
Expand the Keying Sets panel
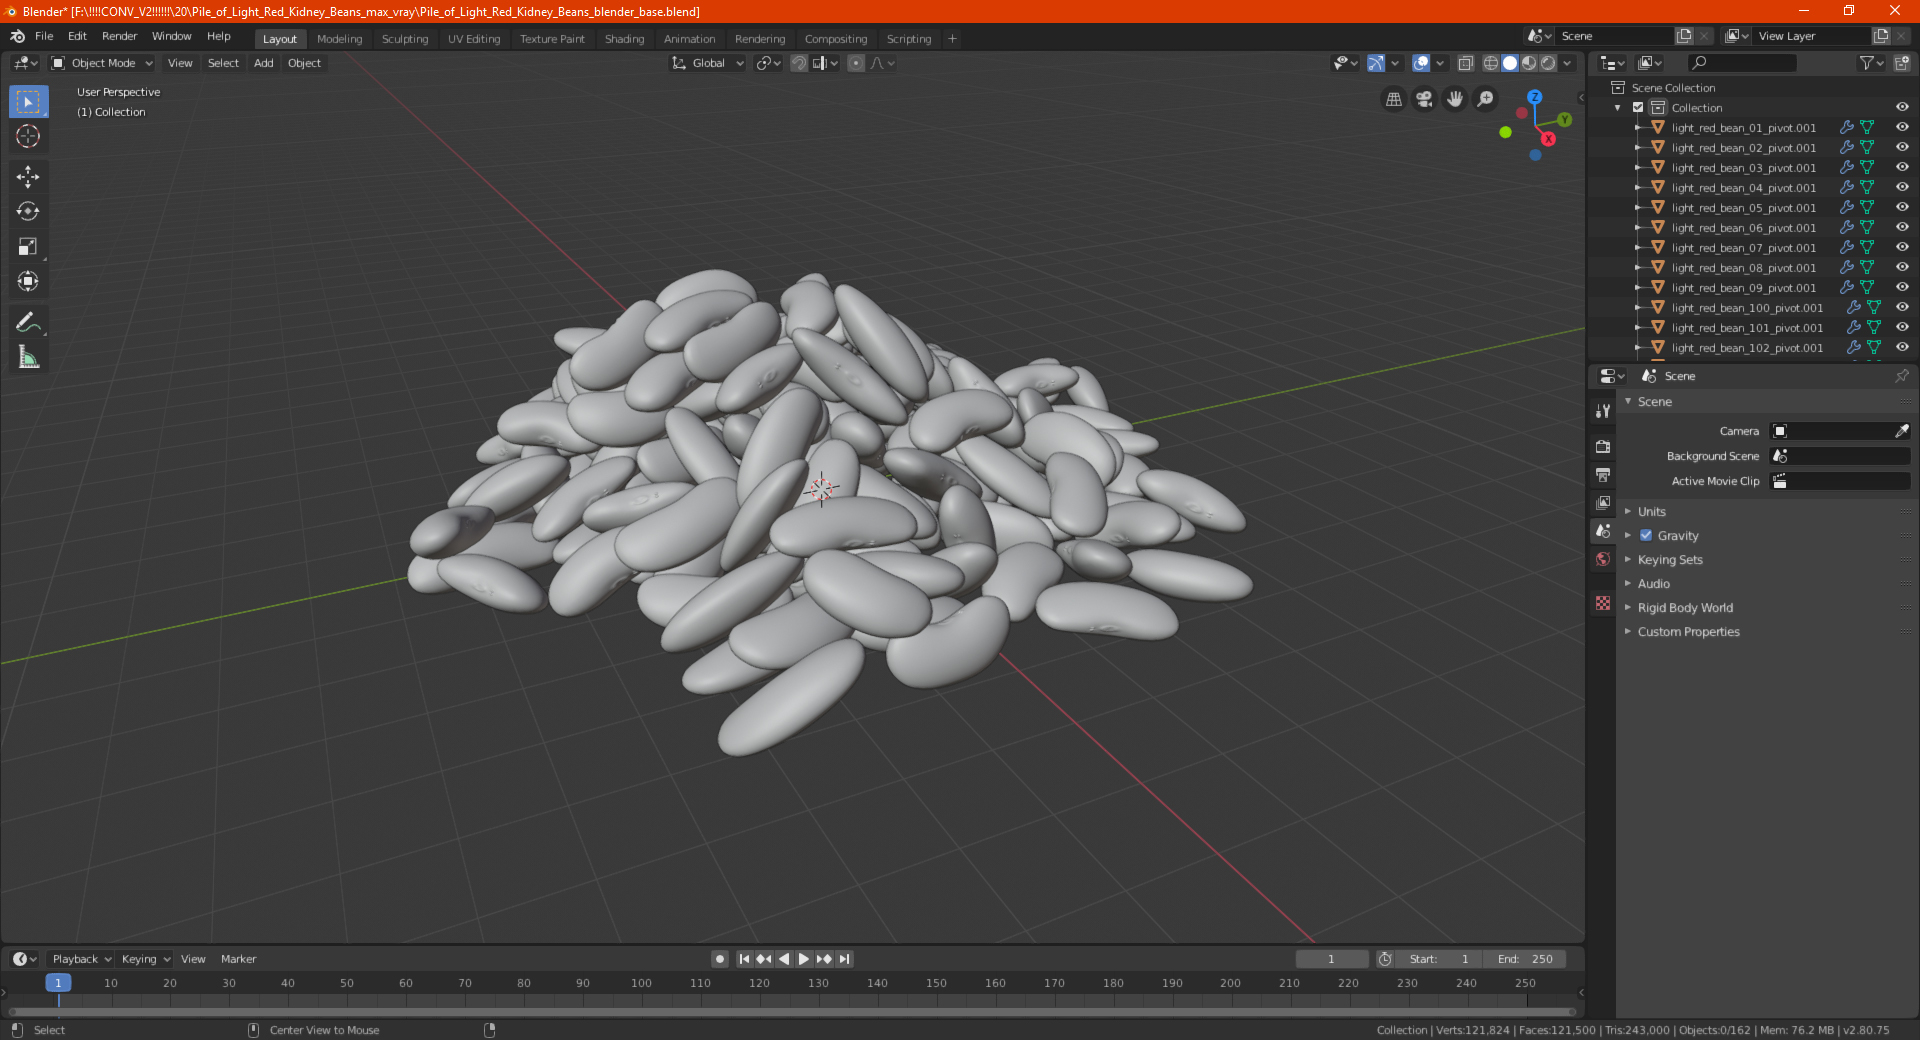[1669, 560]
